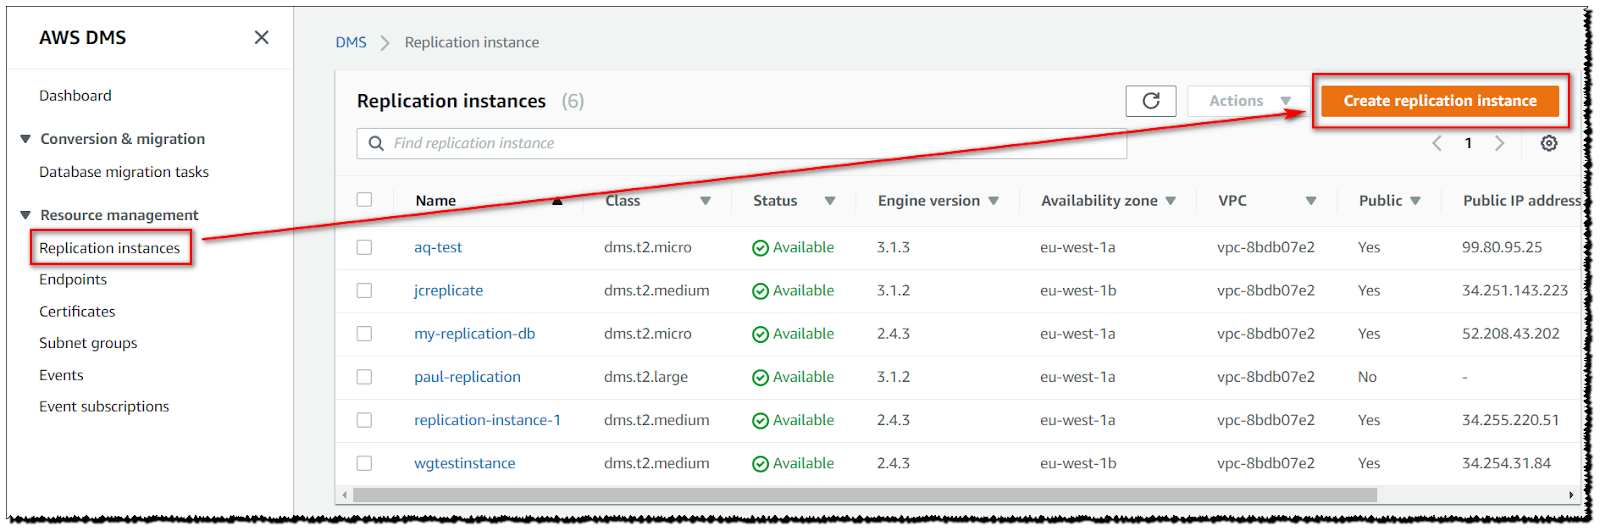This screenshot has height=531, width=1600.
Task: Select the wgtestinstance row checkbox
Action: pyautogui.click(x=364, y=463)
